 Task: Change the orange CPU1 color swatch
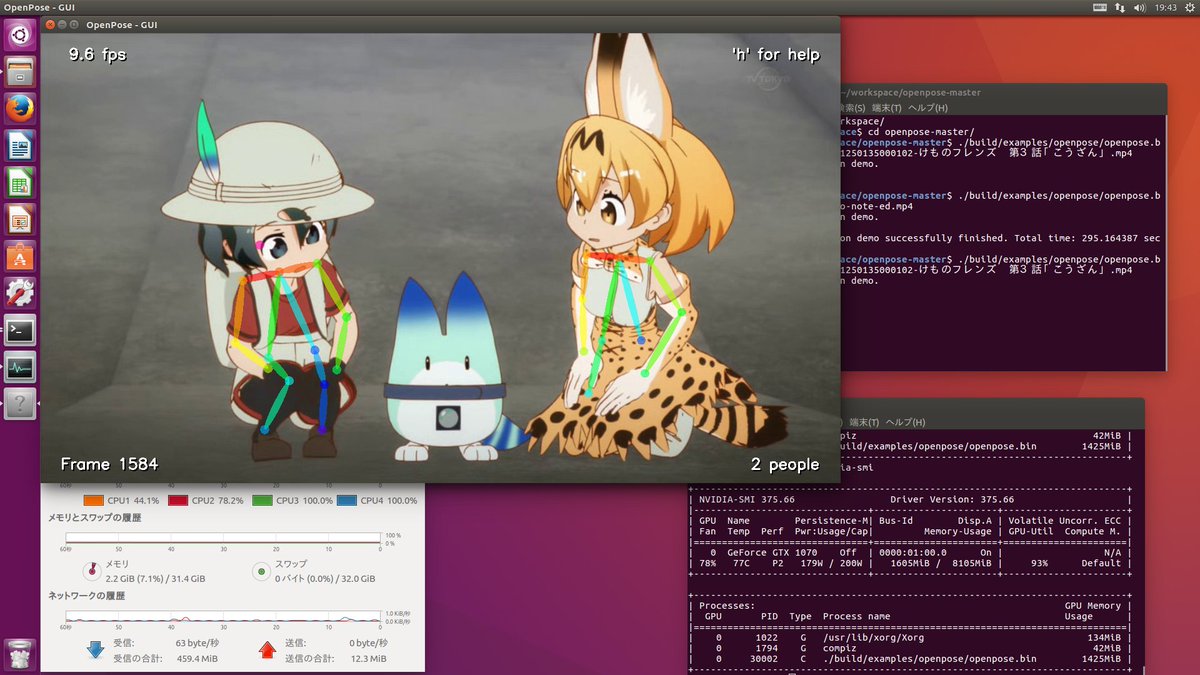tap(93, 500)
